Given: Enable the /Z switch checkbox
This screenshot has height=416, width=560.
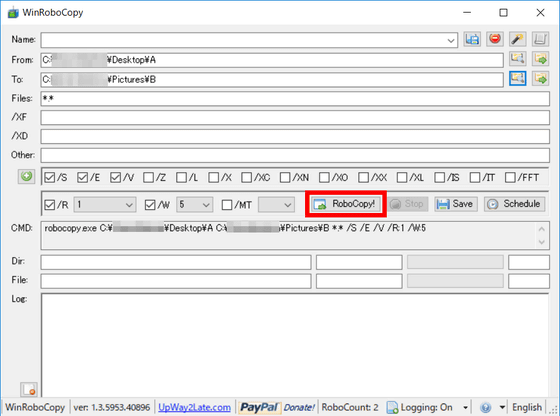Looking at the screenshot, I should point(148,177).
